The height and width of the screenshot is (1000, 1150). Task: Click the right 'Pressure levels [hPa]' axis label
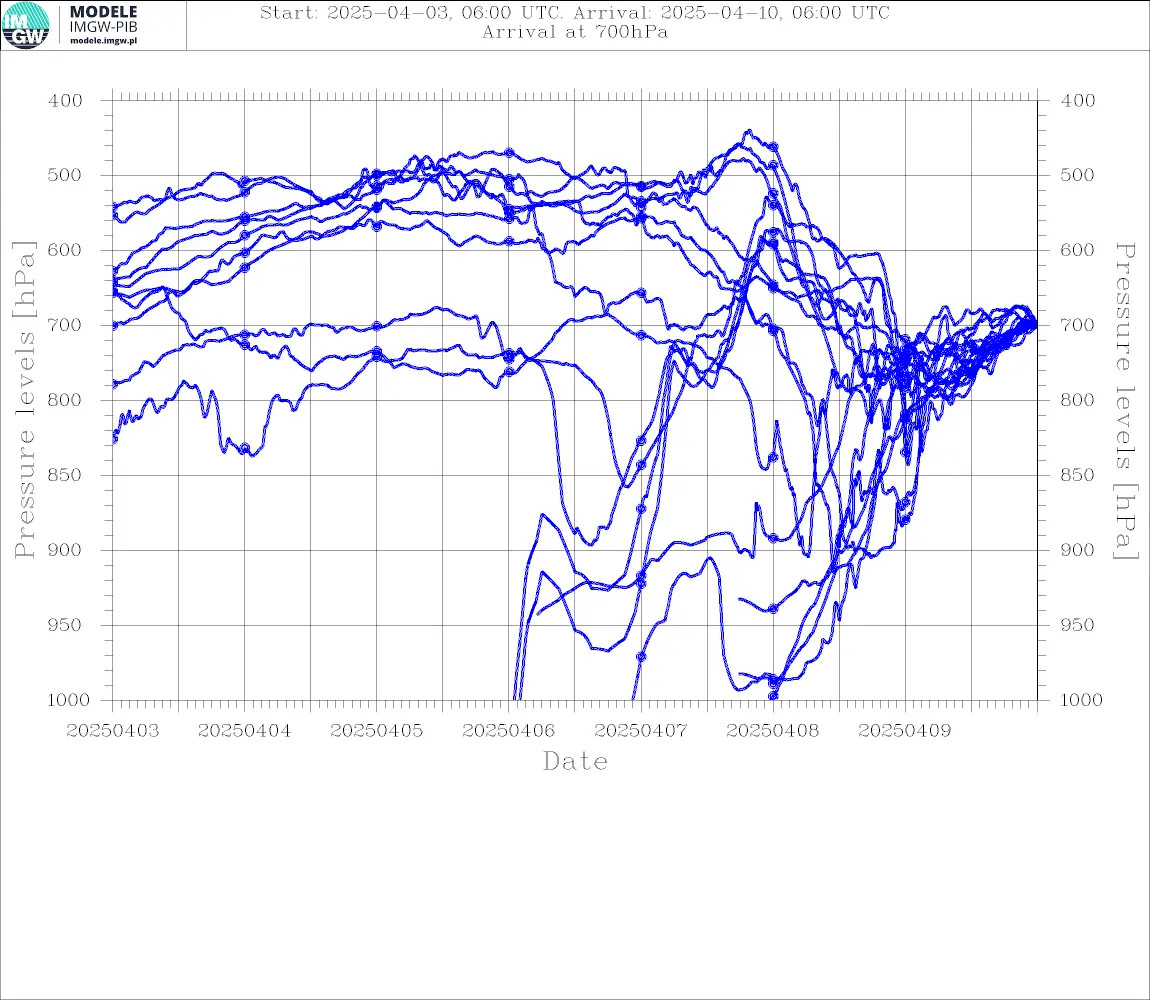(x=1125, y=401)
